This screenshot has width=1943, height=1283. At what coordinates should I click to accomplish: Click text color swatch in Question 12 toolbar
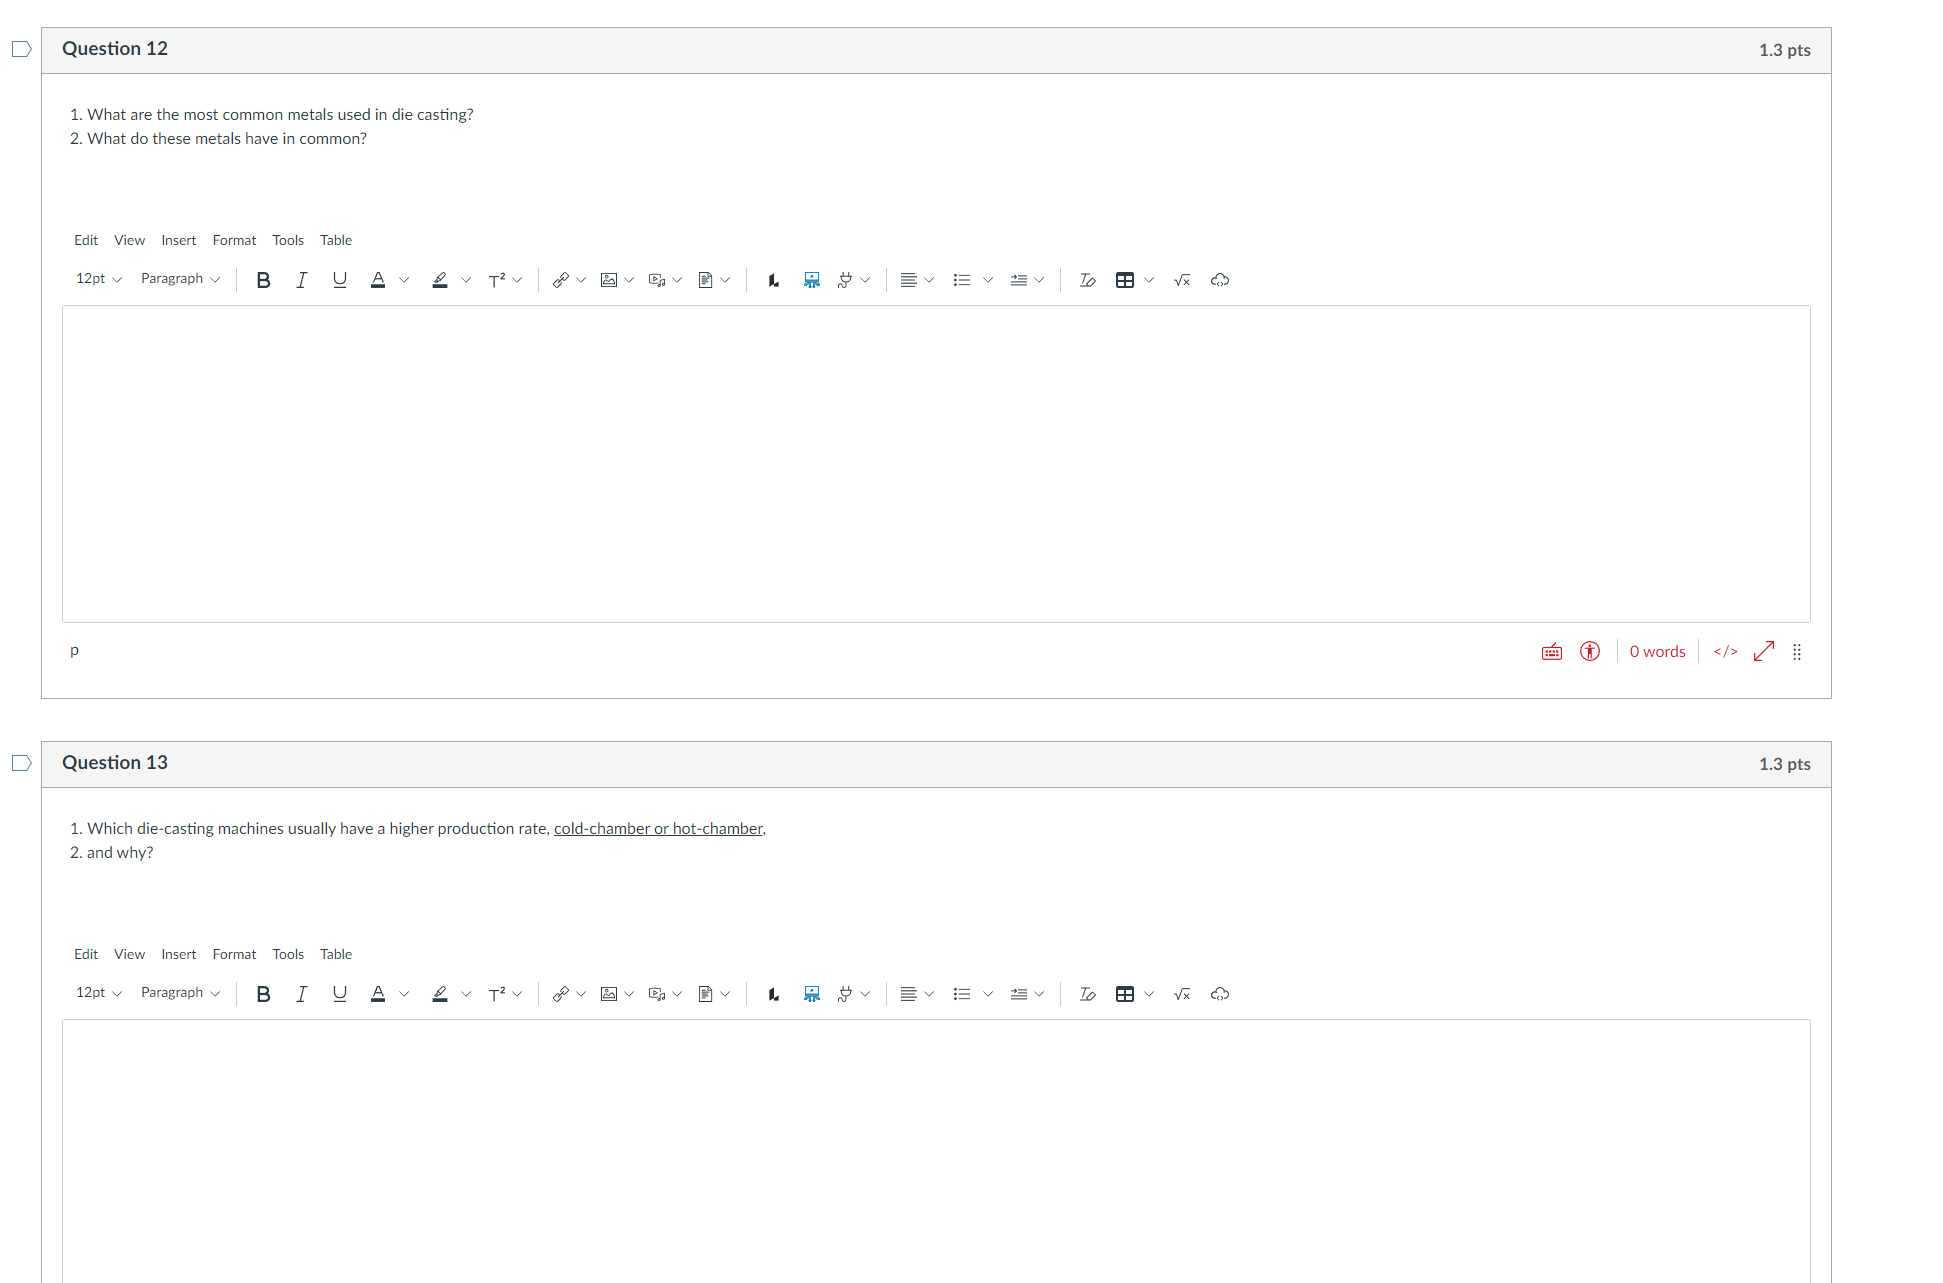tap(378, 280)
